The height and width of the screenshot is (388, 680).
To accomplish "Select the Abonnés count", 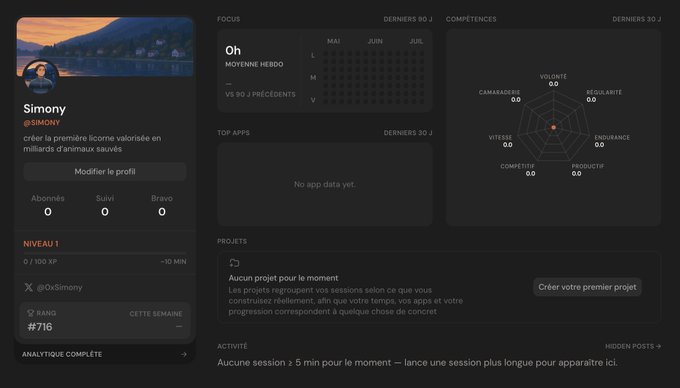I will click(48, 212).
